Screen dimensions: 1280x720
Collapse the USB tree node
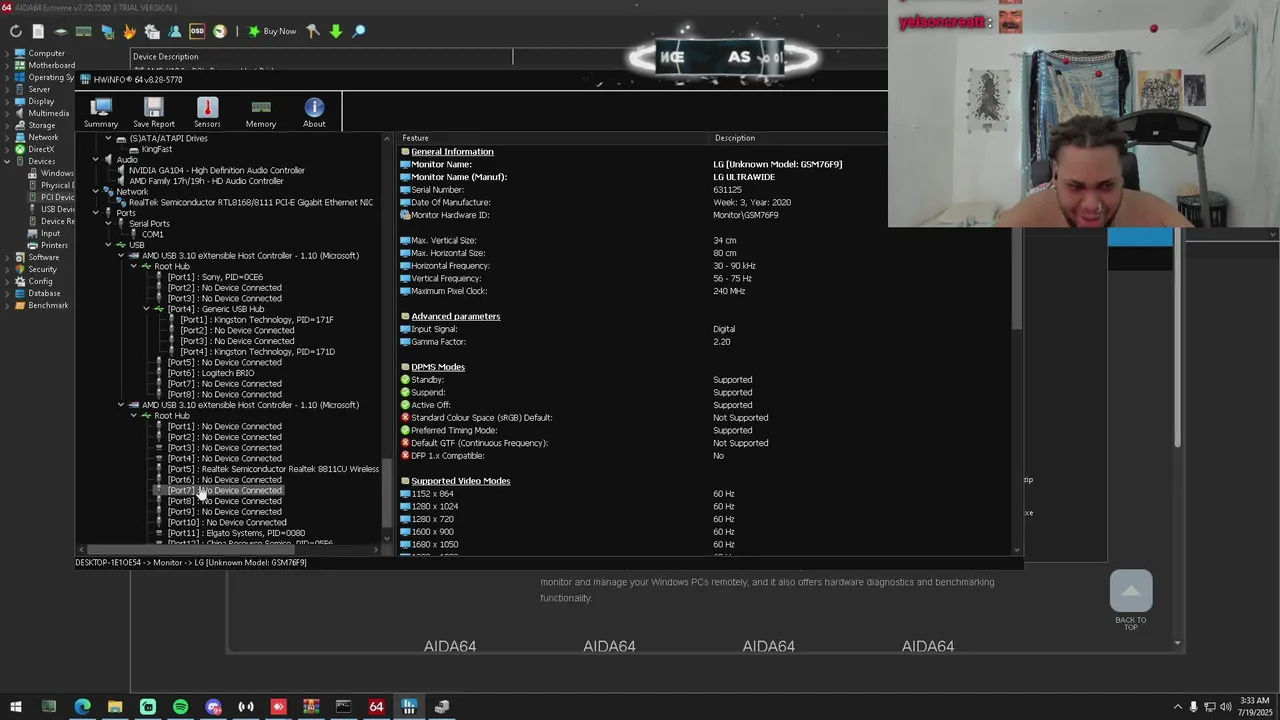108,245
